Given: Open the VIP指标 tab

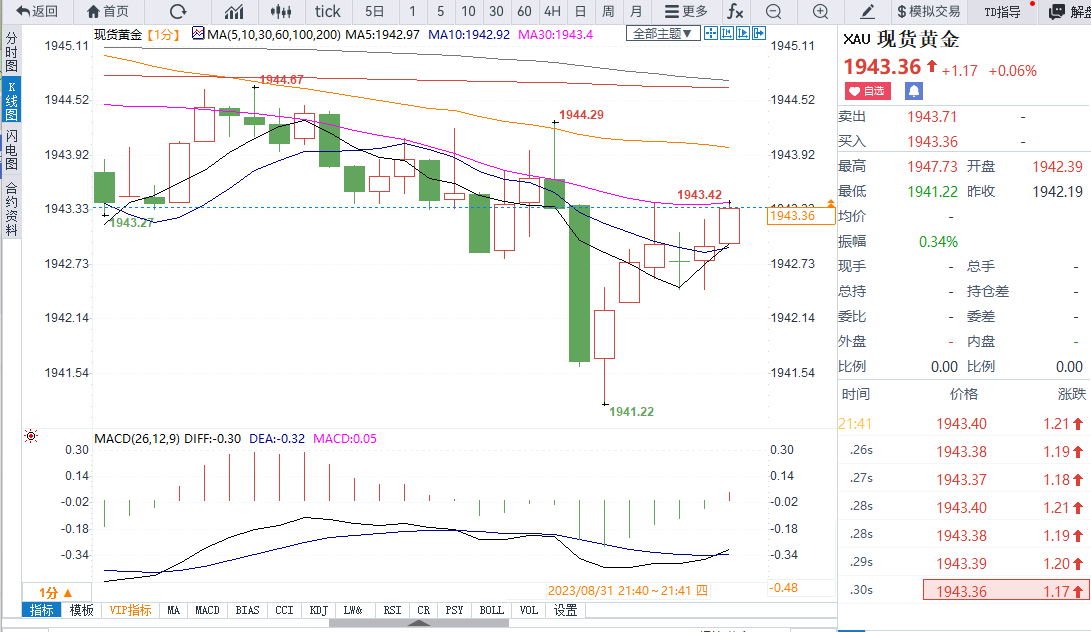Looking at the screenshot, I should (130, 610).
